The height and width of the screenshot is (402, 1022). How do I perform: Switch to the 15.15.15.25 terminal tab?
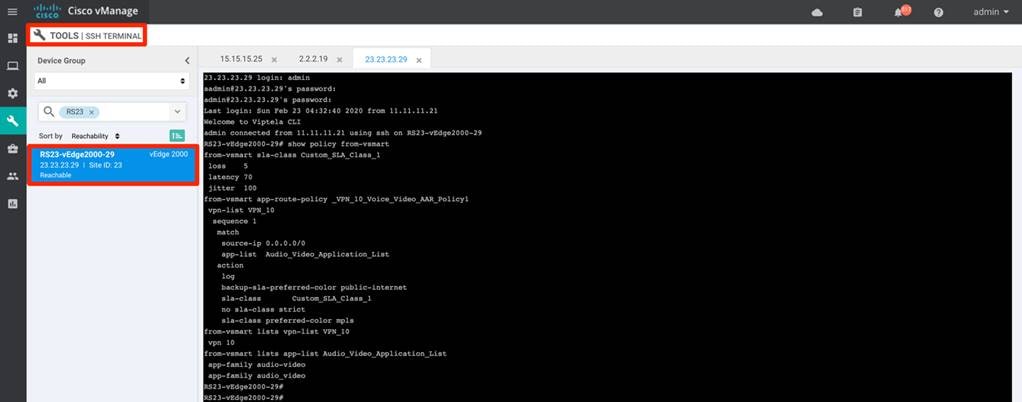coord(242,60)
